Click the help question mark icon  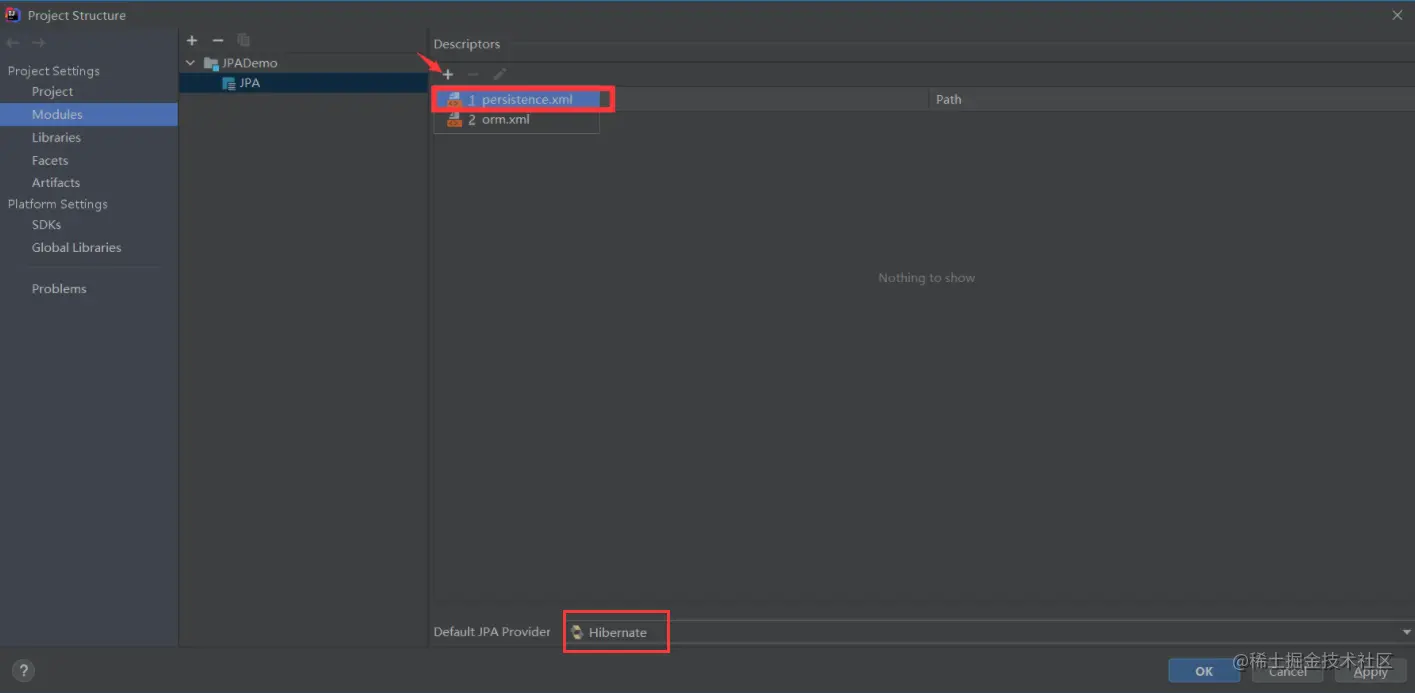pos(24,671)
